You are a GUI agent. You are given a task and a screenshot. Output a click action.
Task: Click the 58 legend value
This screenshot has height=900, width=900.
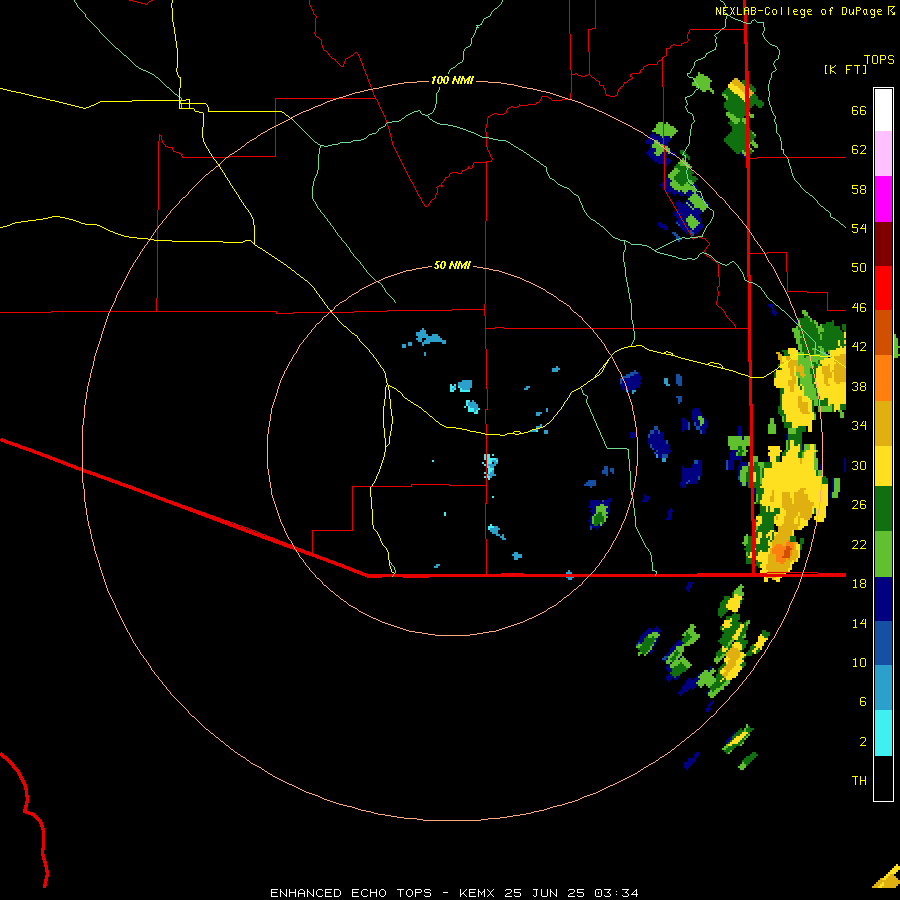click(x=859, y=189)
